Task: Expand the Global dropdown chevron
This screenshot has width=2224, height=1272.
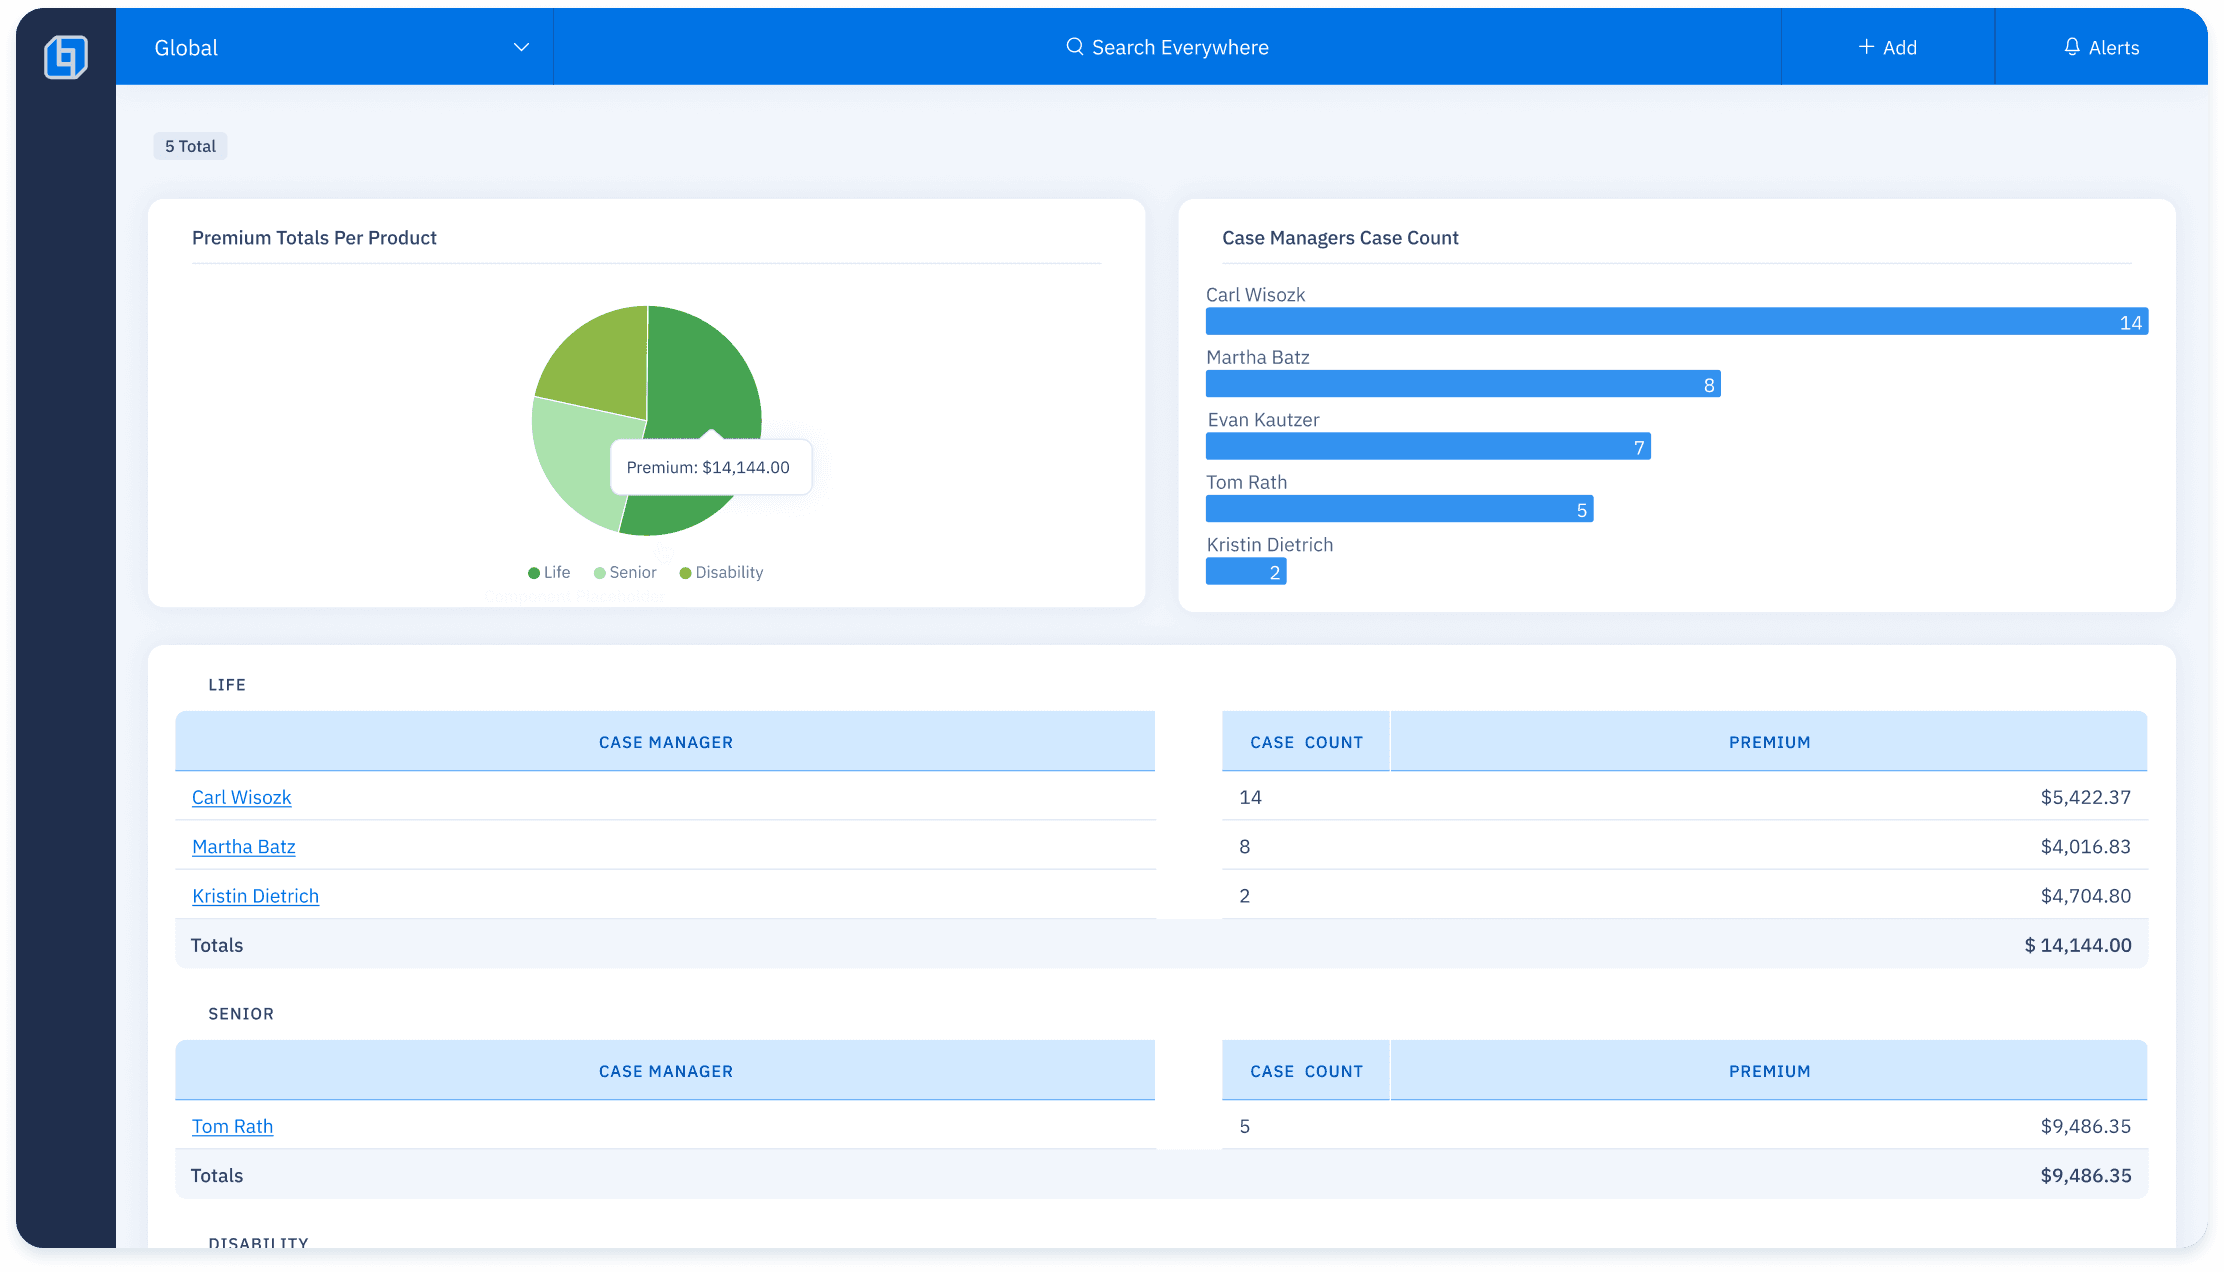Action: [x=521, y=47]
